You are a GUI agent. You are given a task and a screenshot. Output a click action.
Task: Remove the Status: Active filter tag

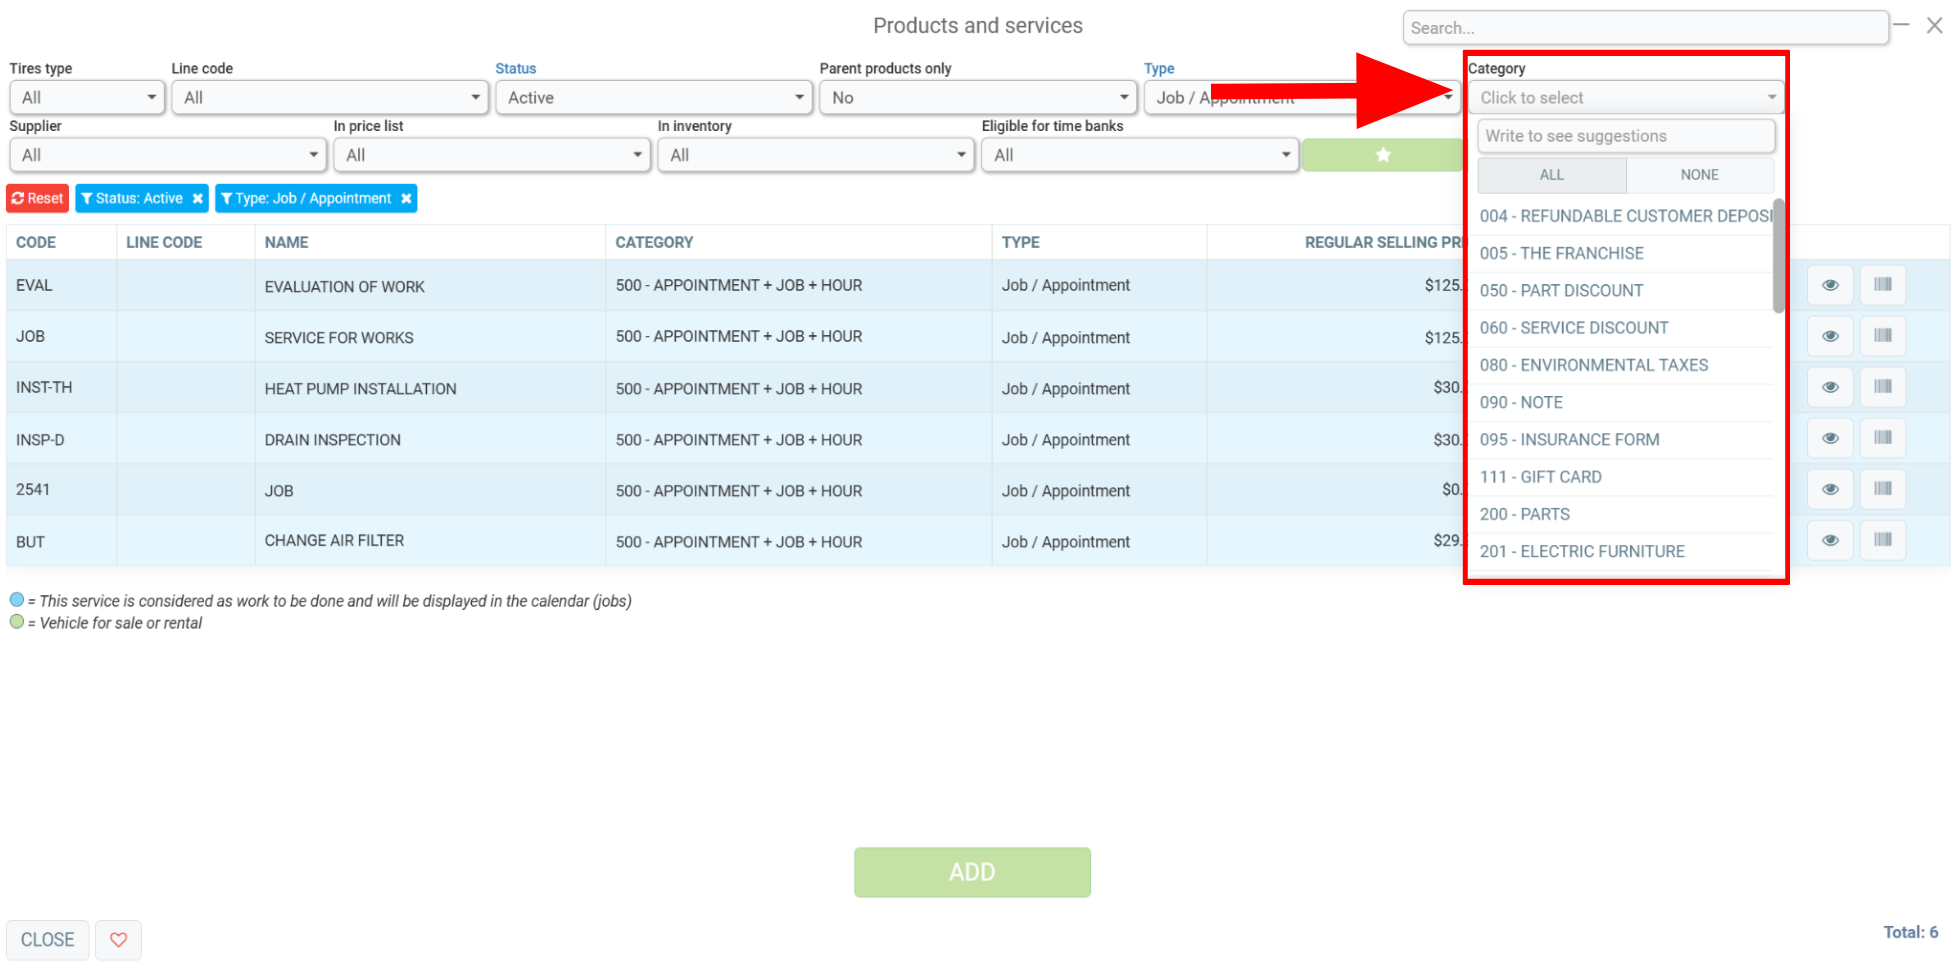pos(198,199)
